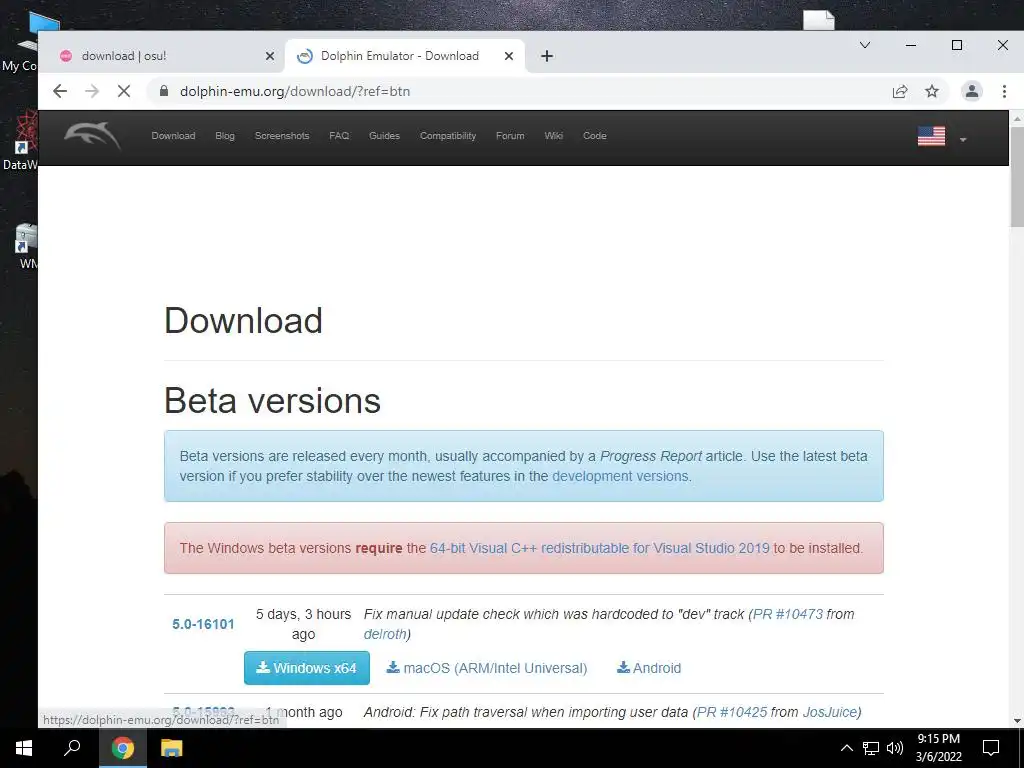Click the US flag language icon

(931, 136)
